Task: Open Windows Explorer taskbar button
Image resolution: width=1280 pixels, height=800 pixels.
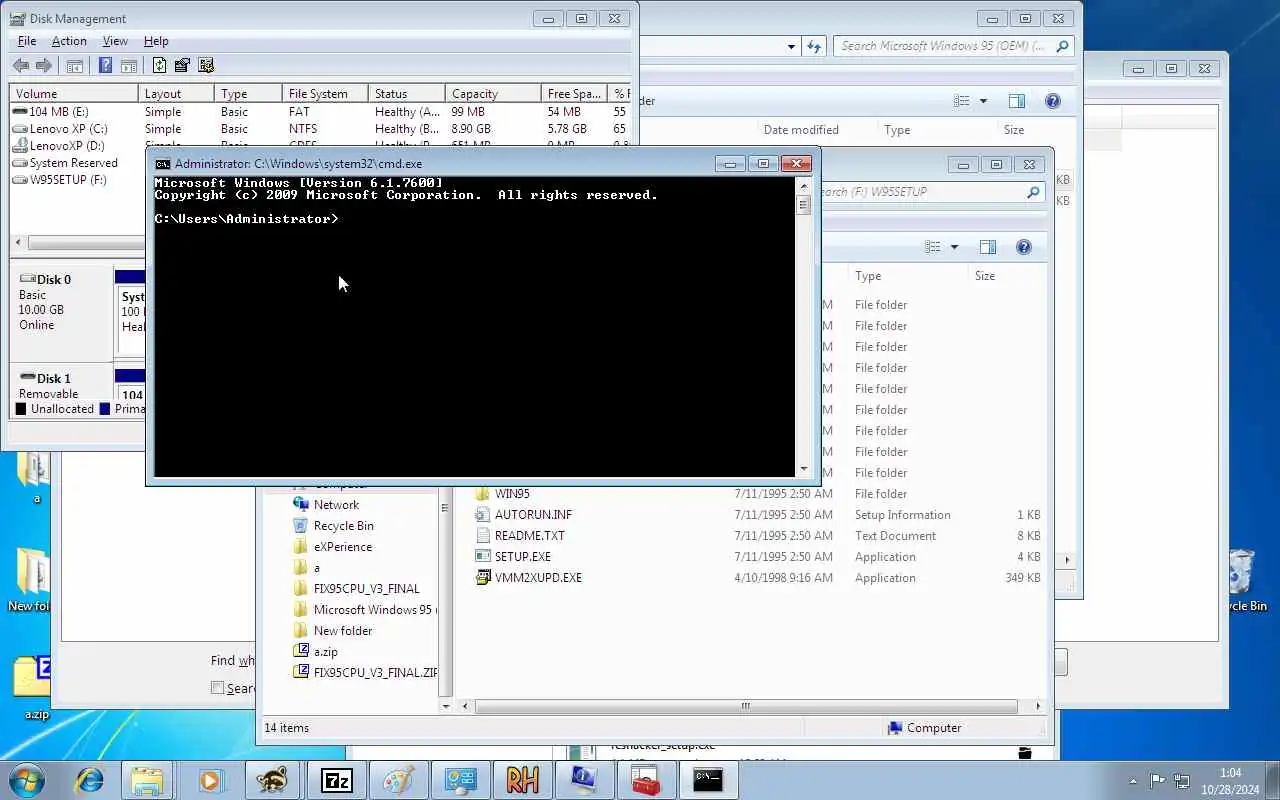Action: point(147,779)
